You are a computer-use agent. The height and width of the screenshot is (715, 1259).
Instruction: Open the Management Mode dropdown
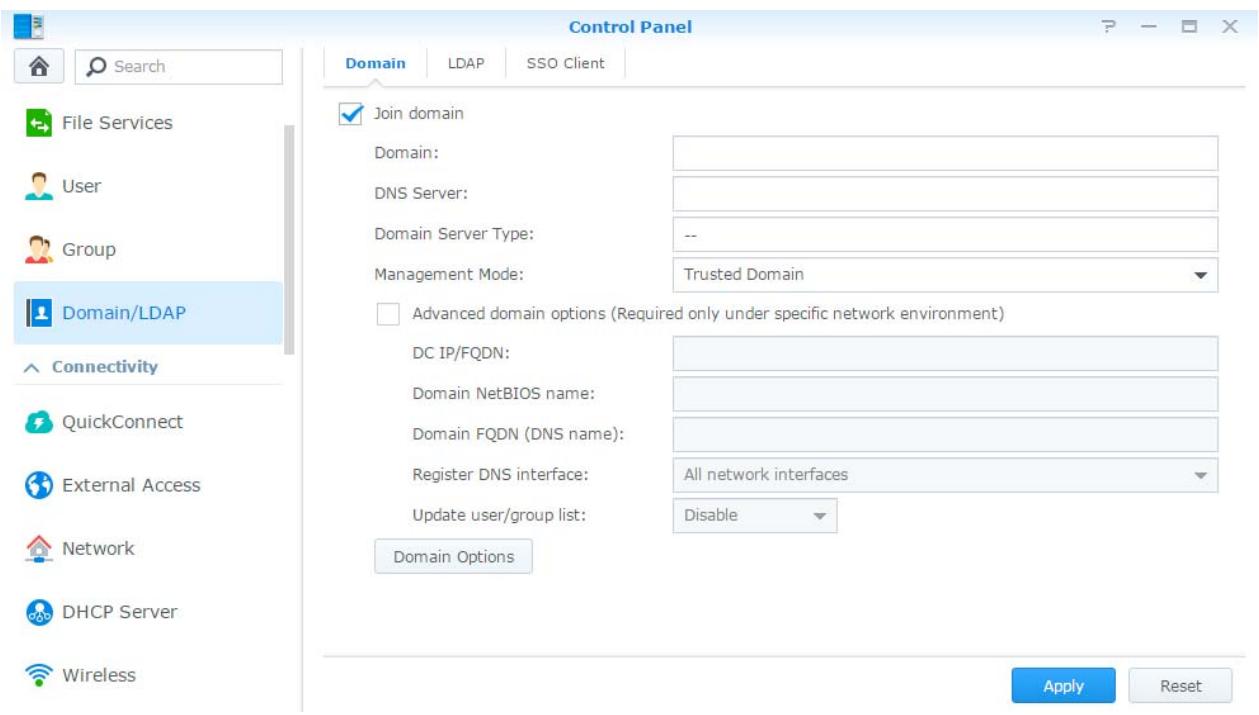click(x=945, y=273)
